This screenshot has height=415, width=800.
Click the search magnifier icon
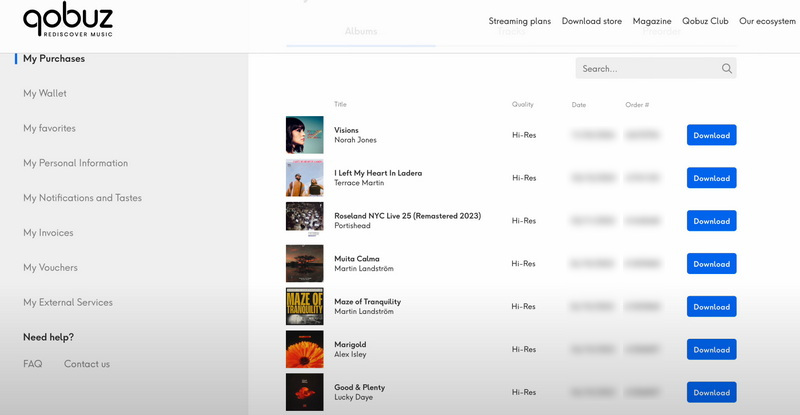[x=727, y=68]
